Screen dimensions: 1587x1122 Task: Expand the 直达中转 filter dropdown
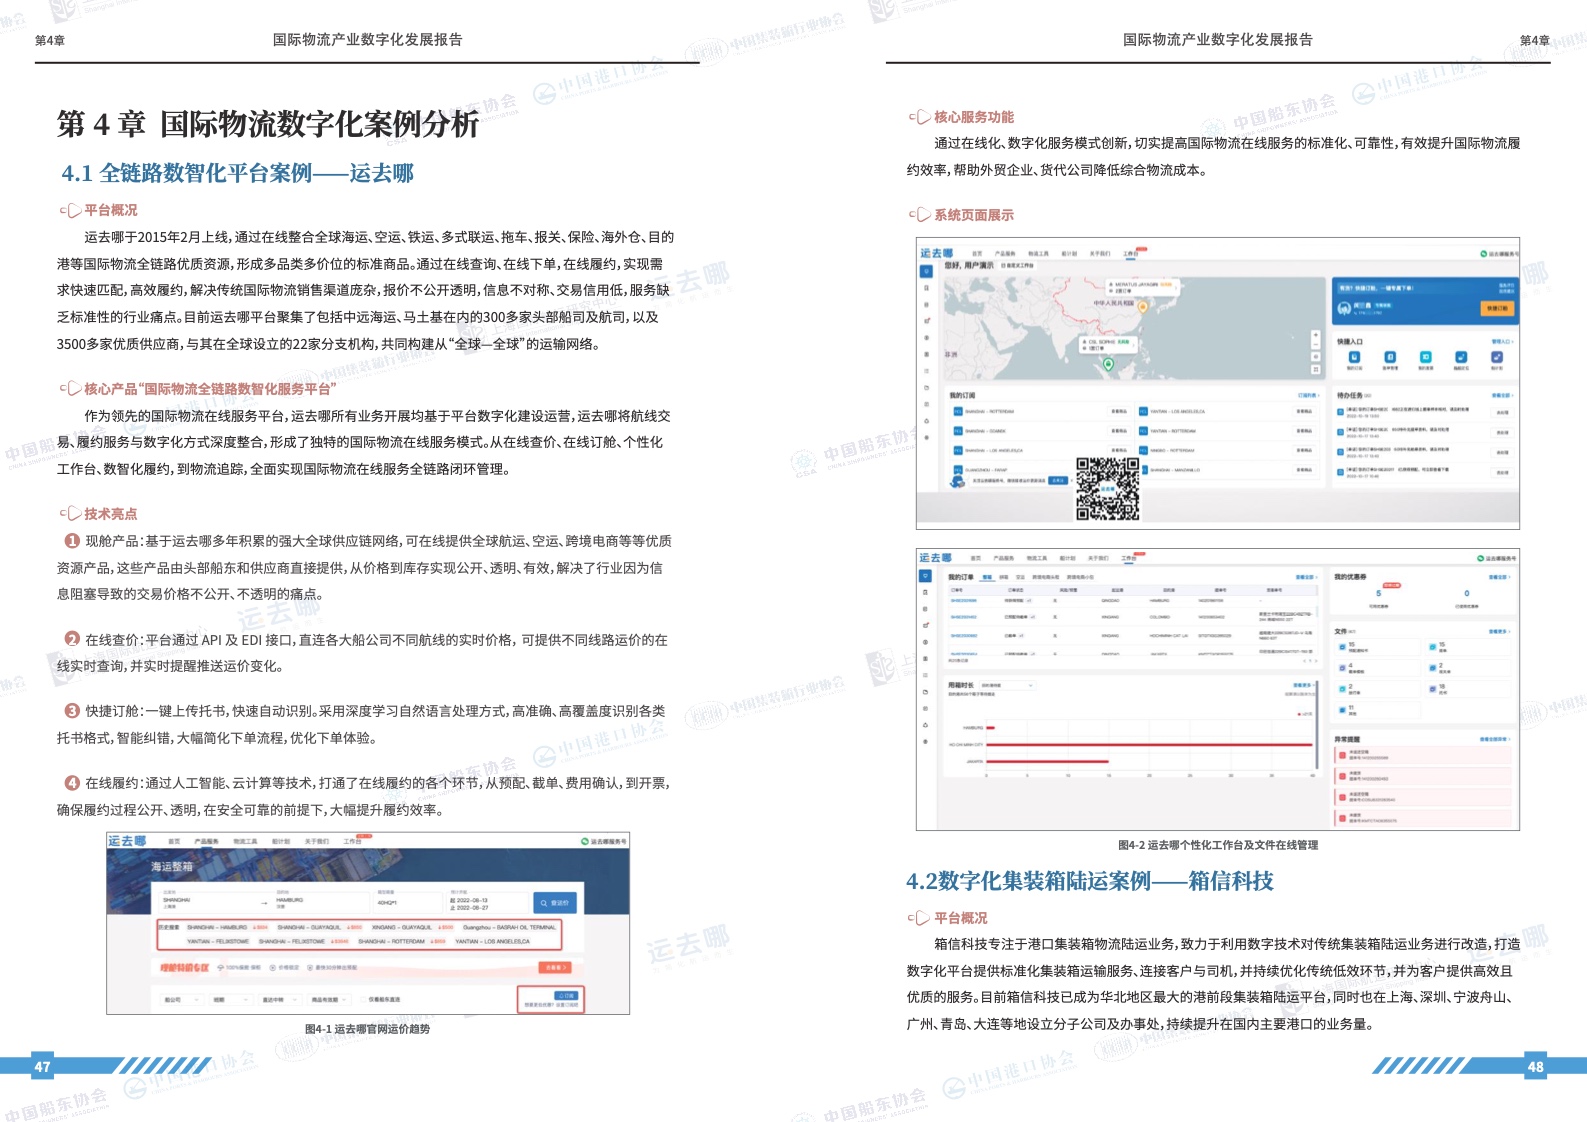[x=279, y=999]
